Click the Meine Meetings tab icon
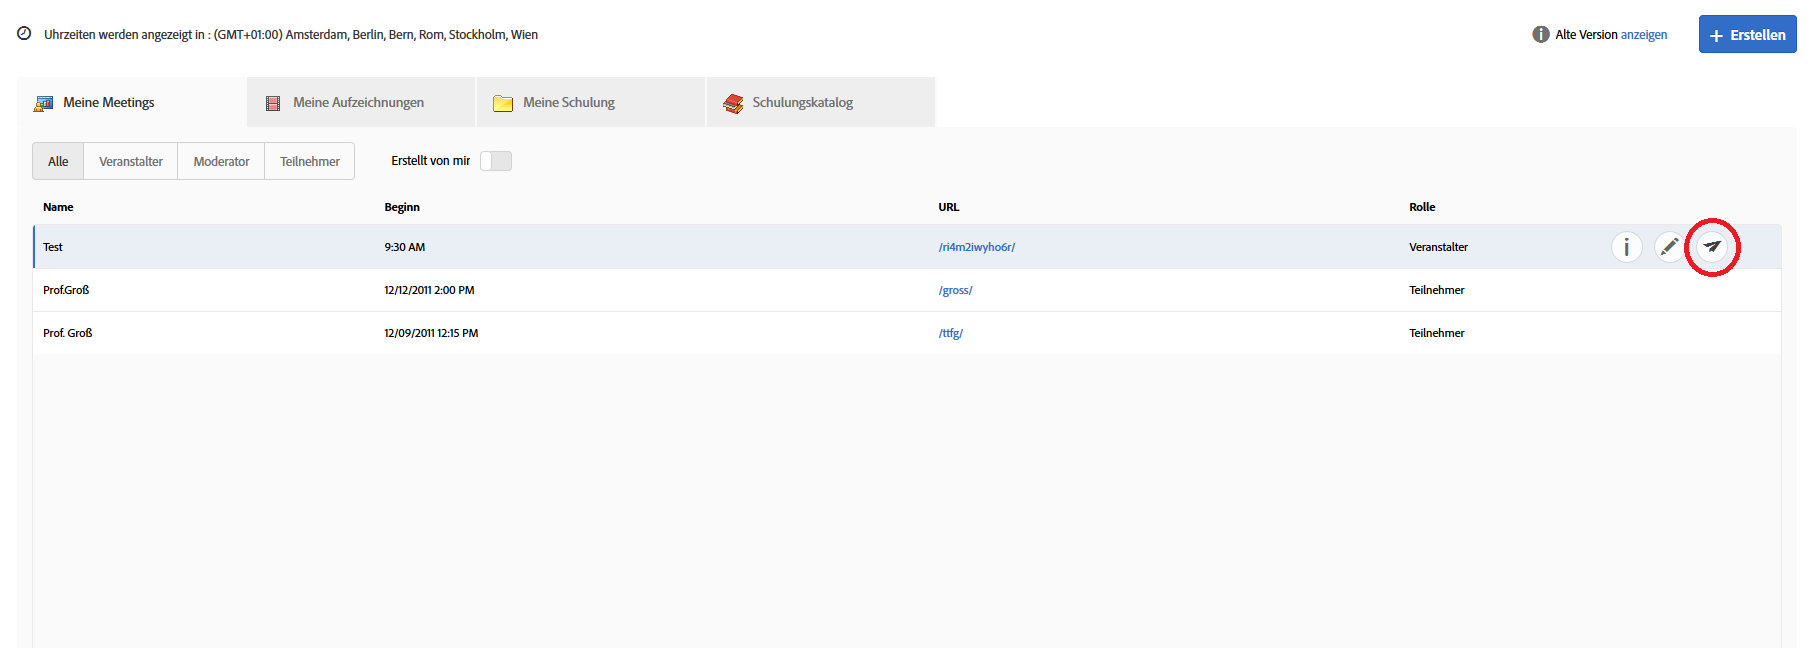This screenshot has height=648, width=1811. pyautogui.click(x=44, y=103)
